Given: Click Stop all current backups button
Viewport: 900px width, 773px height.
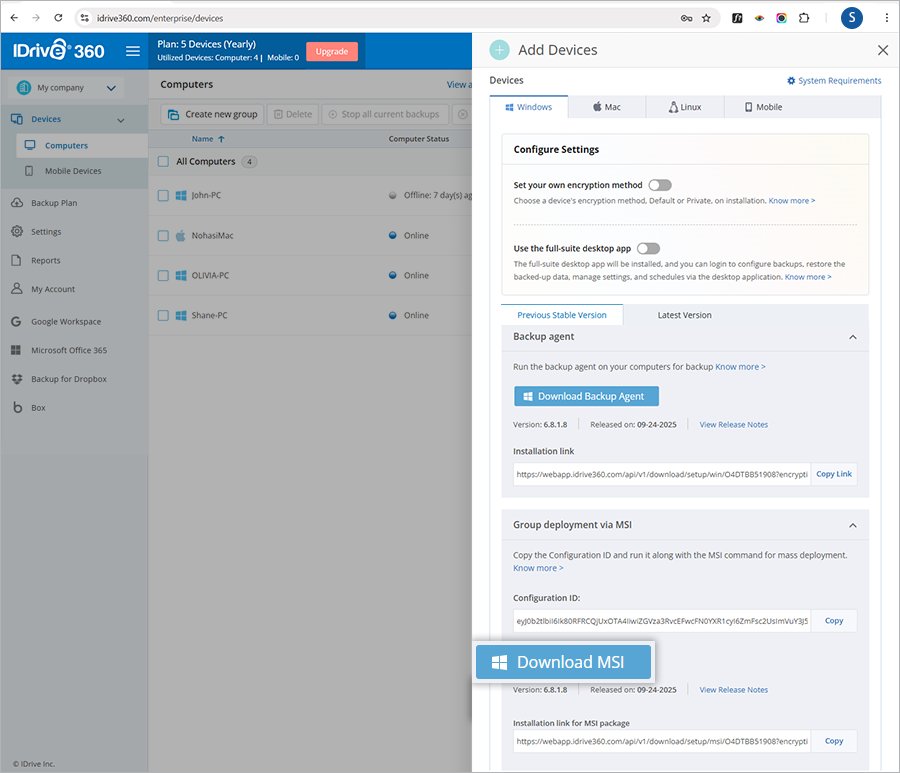Looking at the screenshot, I should (385, 114).
